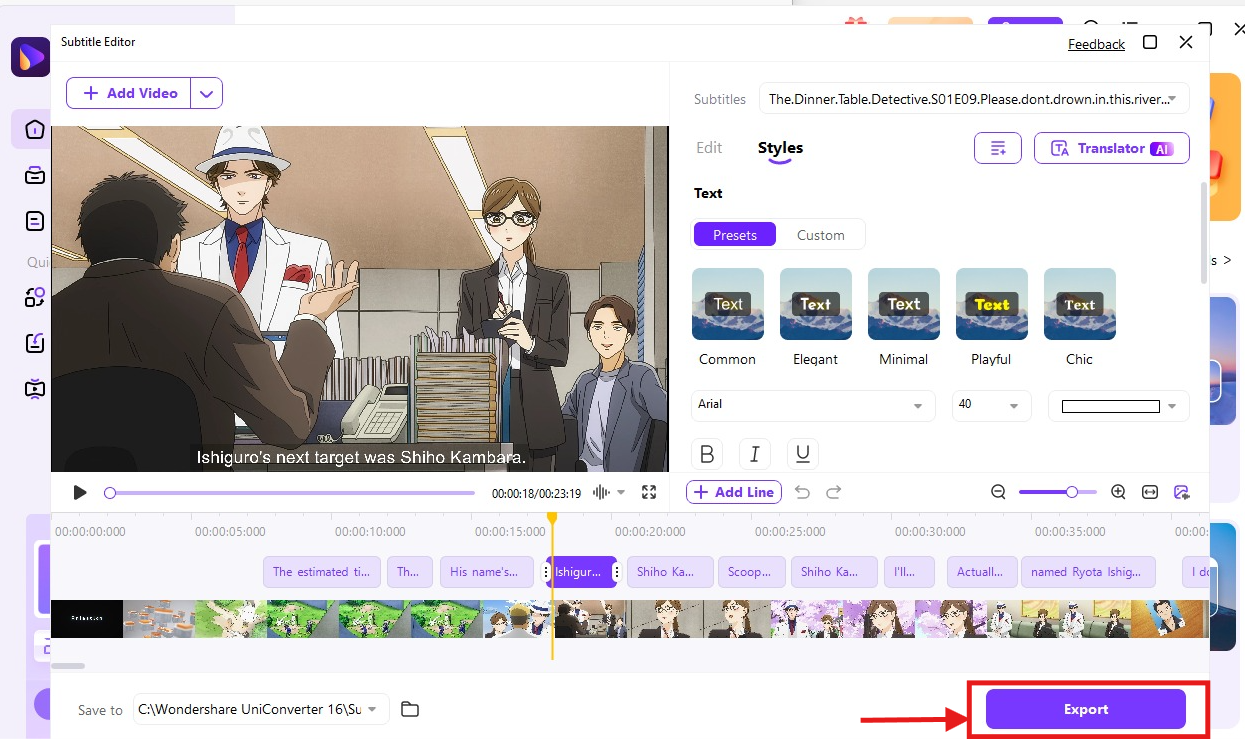Choose the Minimal text preset
This screenshot has width=1245, height=739.
[x=904, y=304]
